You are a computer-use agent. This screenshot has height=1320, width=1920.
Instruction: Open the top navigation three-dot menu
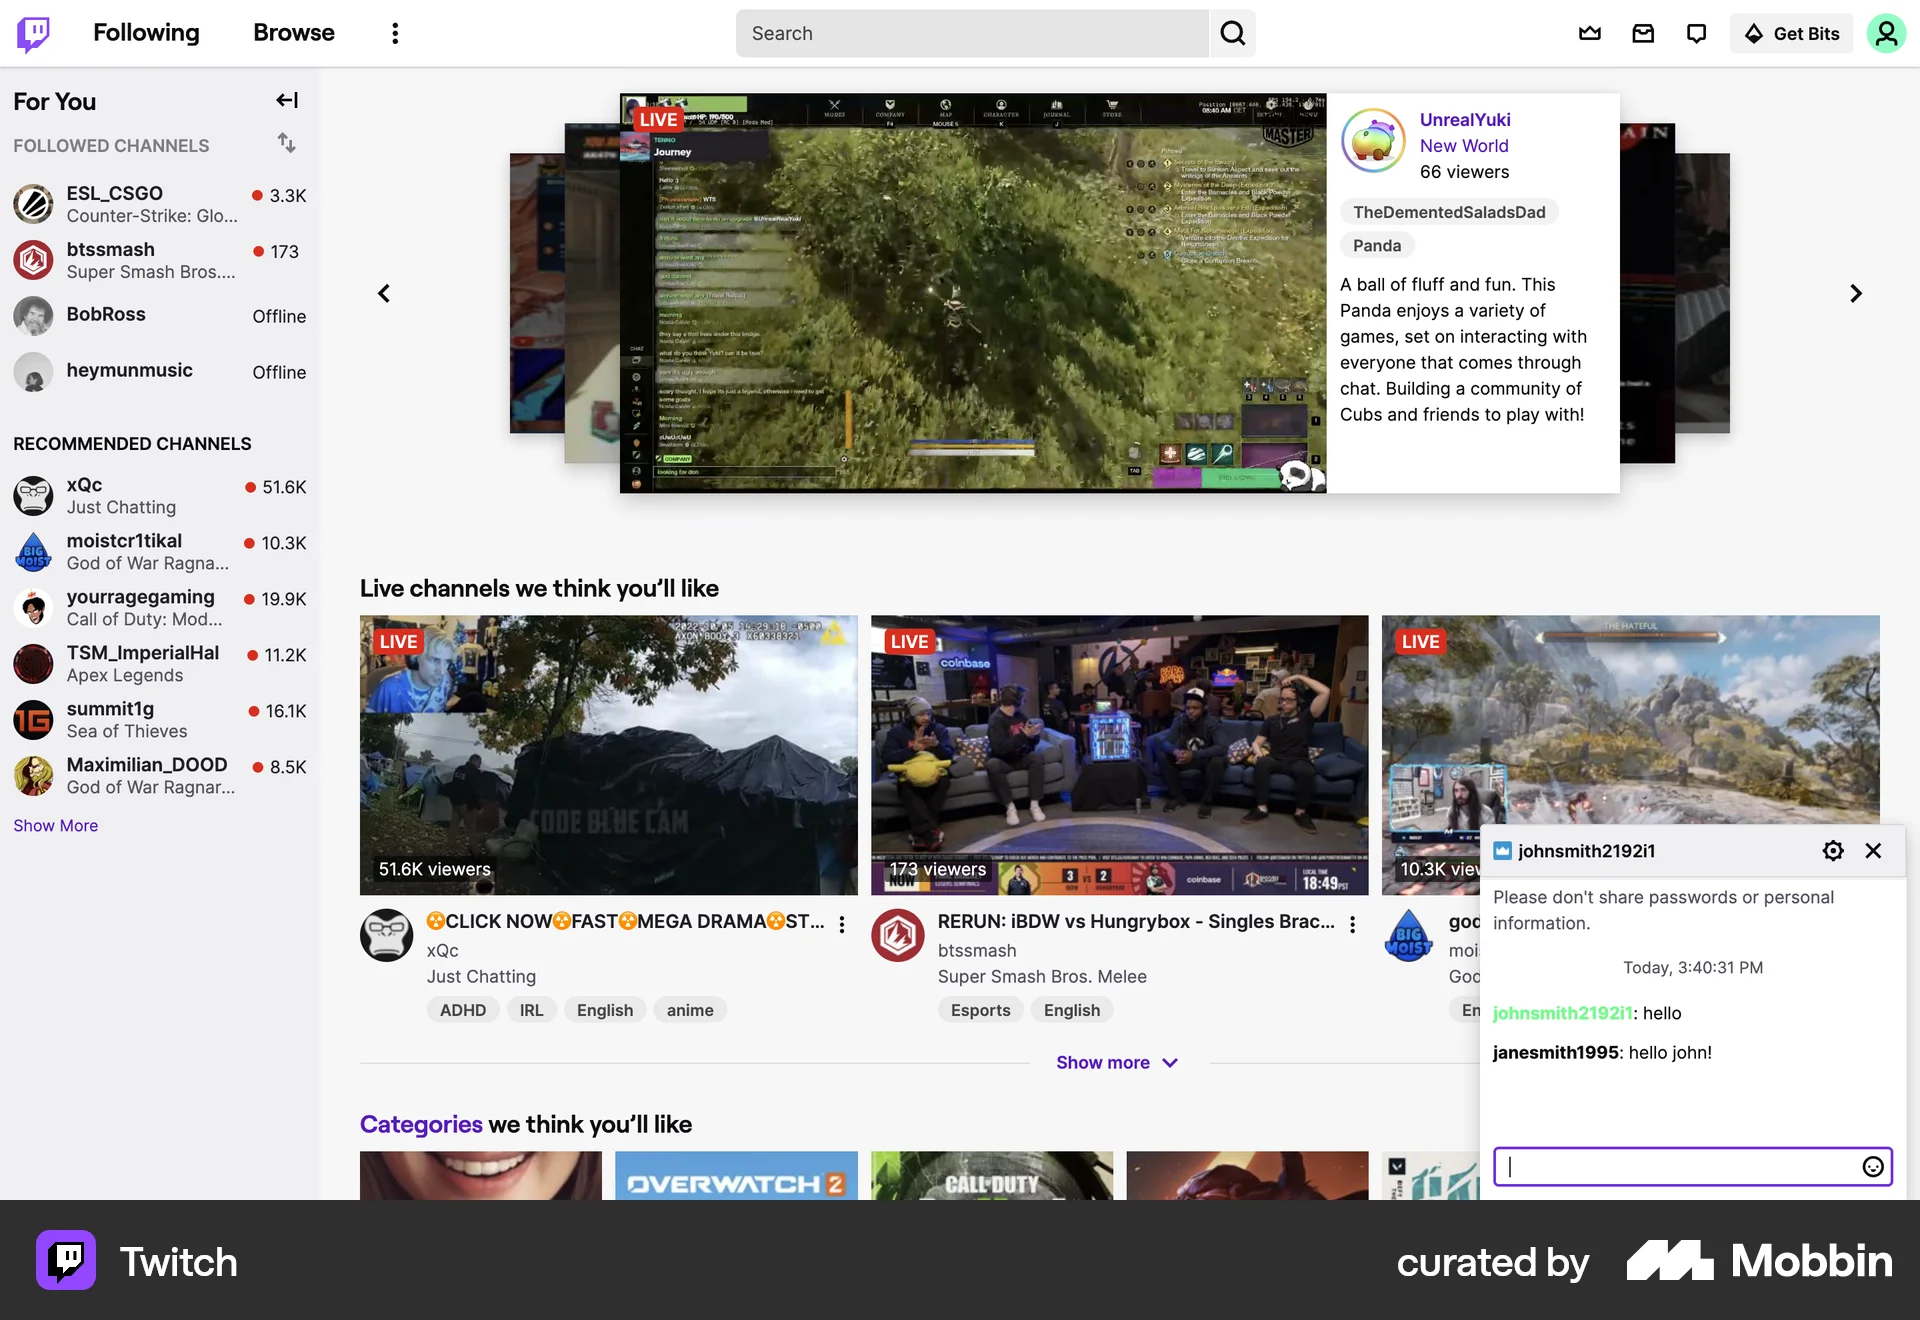click(395, 33)
